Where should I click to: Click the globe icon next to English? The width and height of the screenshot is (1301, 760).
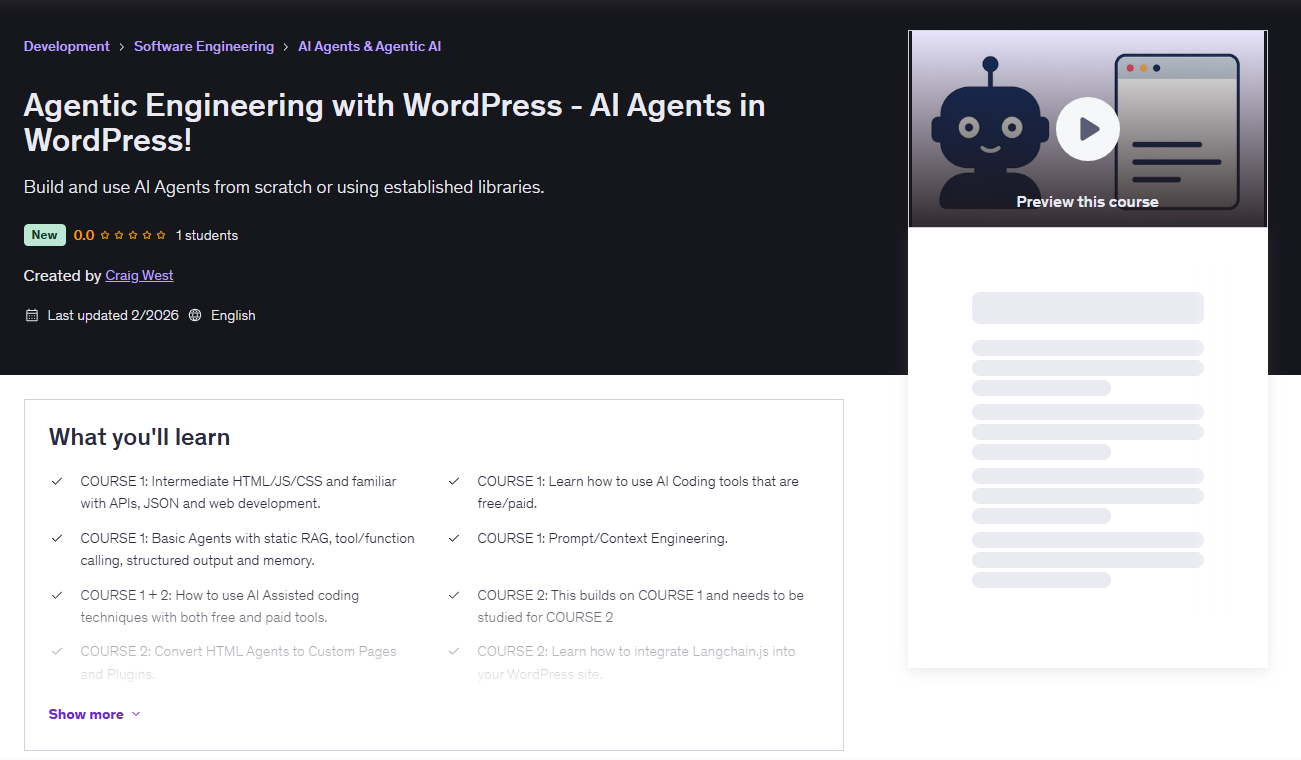195,314
